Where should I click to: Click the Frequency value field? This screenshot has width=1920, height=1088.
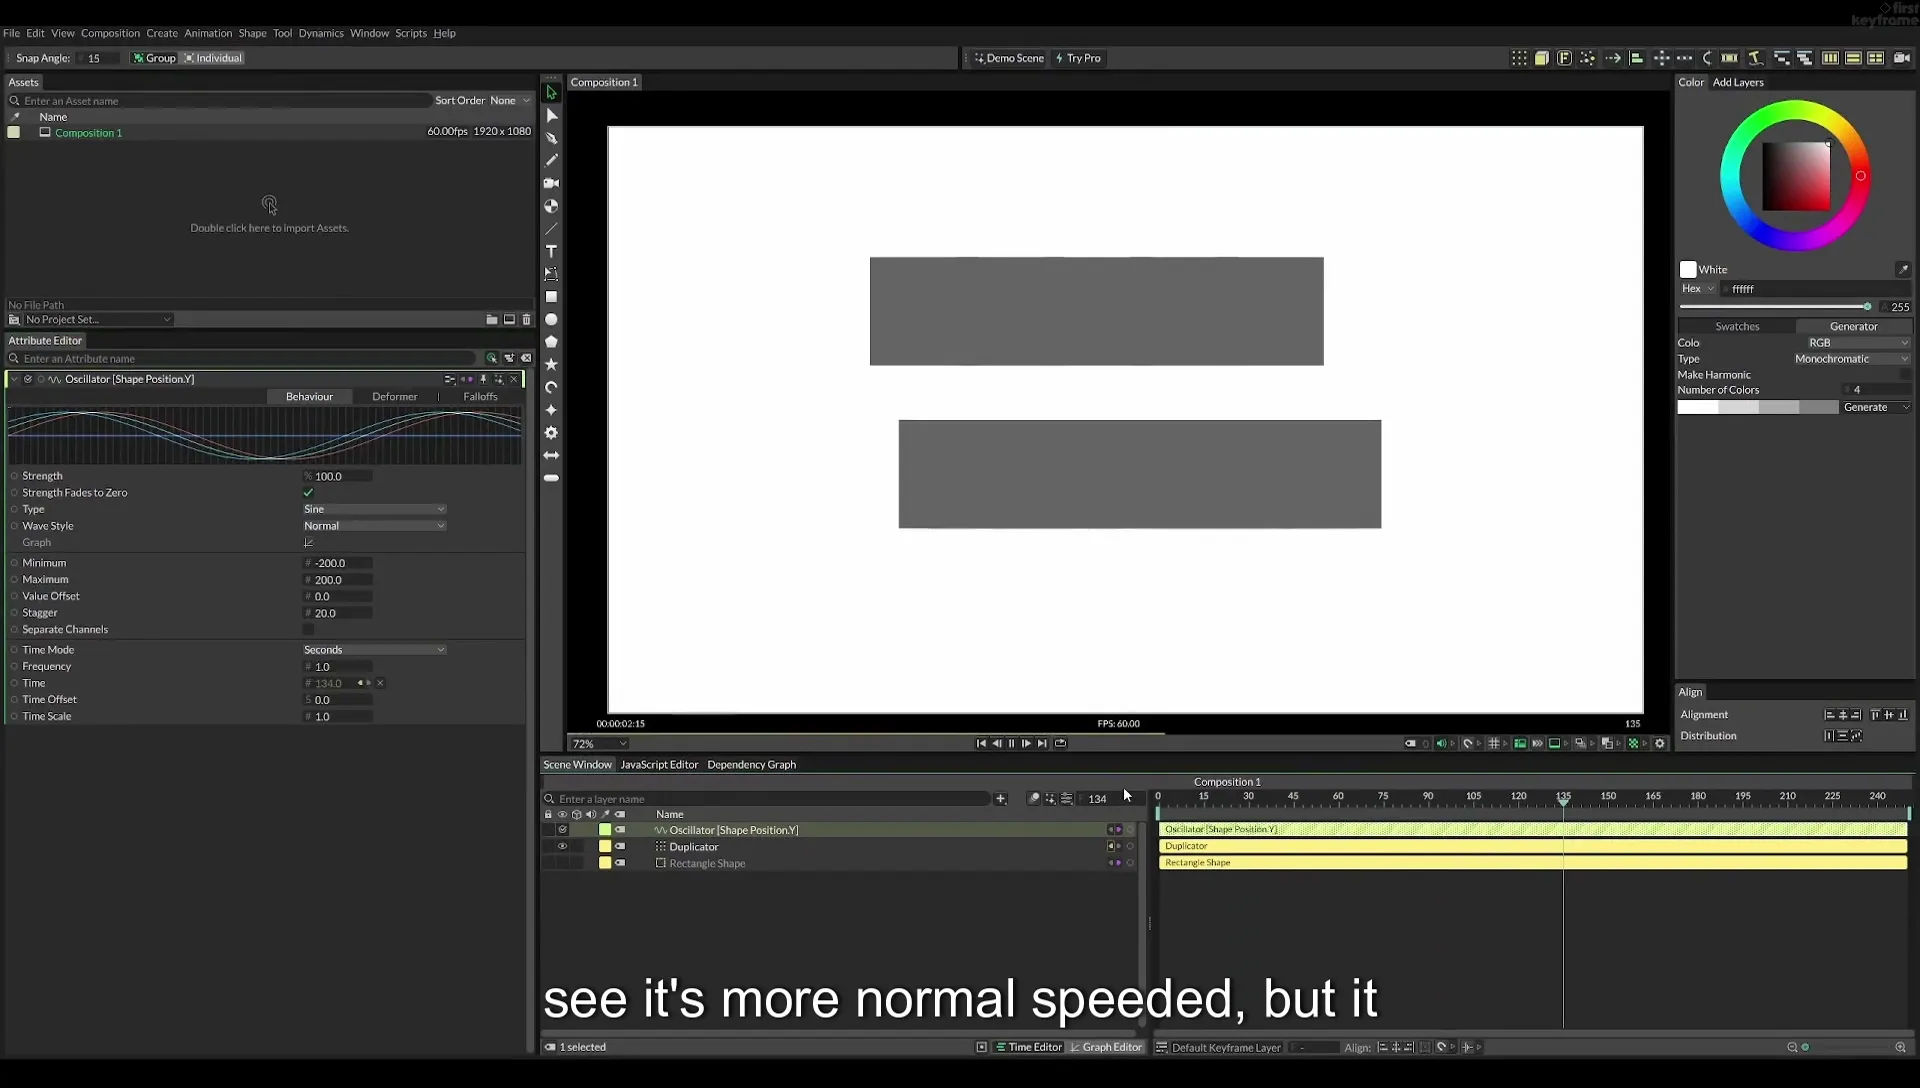tap(338, 667)
